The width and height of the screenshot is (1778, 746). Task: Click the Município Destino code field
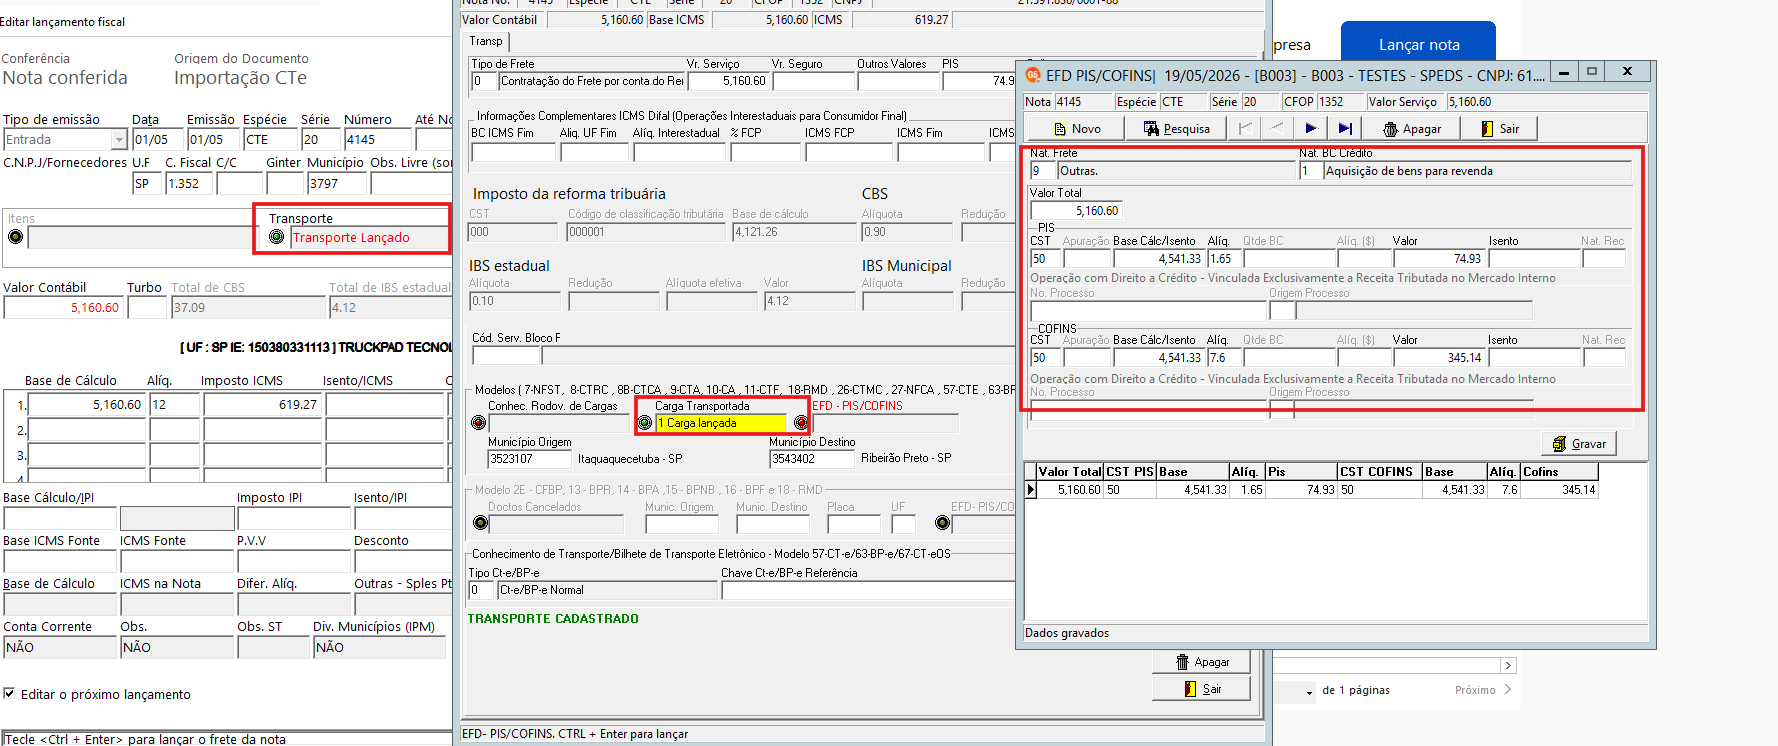811,459
